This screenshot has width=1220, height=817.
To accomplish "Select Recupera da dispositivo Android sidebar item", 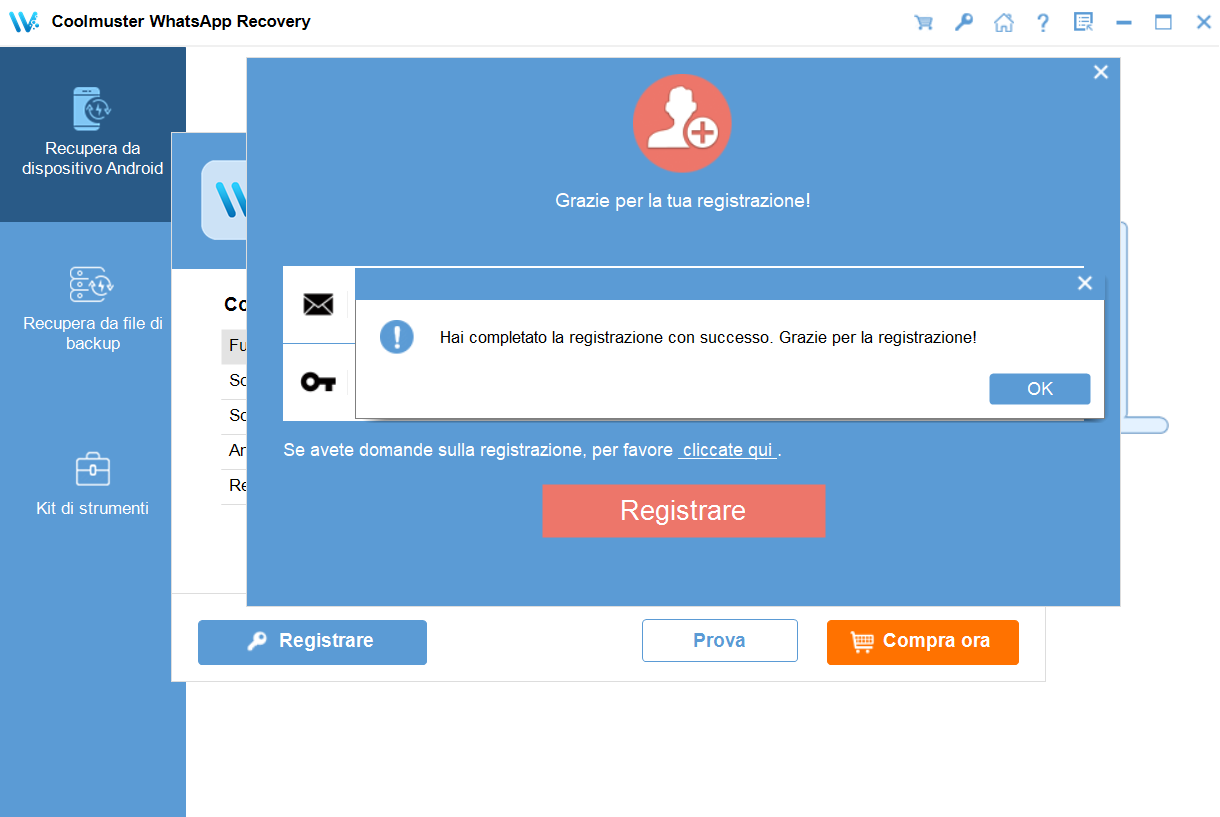I will 93,134.
